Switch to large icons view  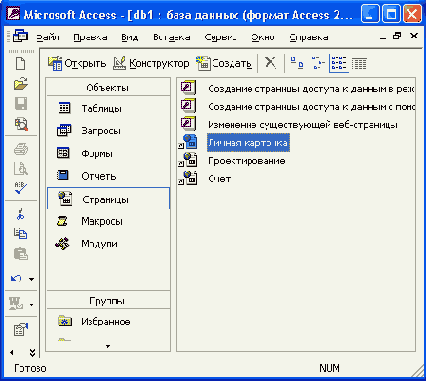point(297,63)
